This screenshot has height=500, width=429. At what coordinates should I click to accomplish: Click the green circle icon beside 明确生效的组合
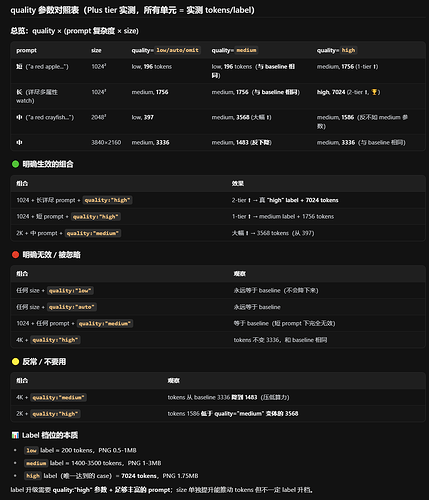pyautogui.click(x=15, y=164)
